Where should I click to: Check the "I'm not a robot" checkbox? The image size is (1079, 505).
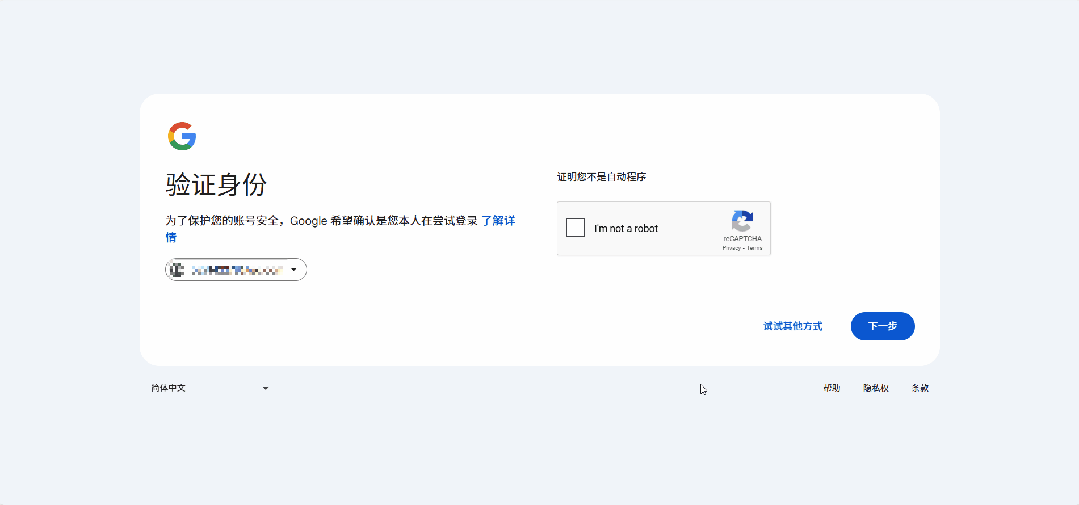[x=575, y=228]
